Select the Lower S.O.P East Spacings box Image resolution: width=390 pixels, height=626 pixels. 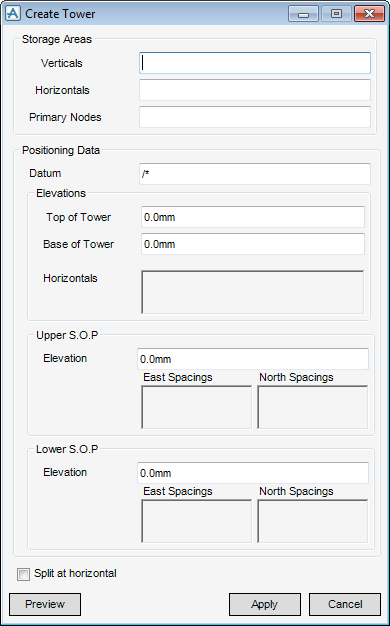pyautogui.click(x=196, y=521)
